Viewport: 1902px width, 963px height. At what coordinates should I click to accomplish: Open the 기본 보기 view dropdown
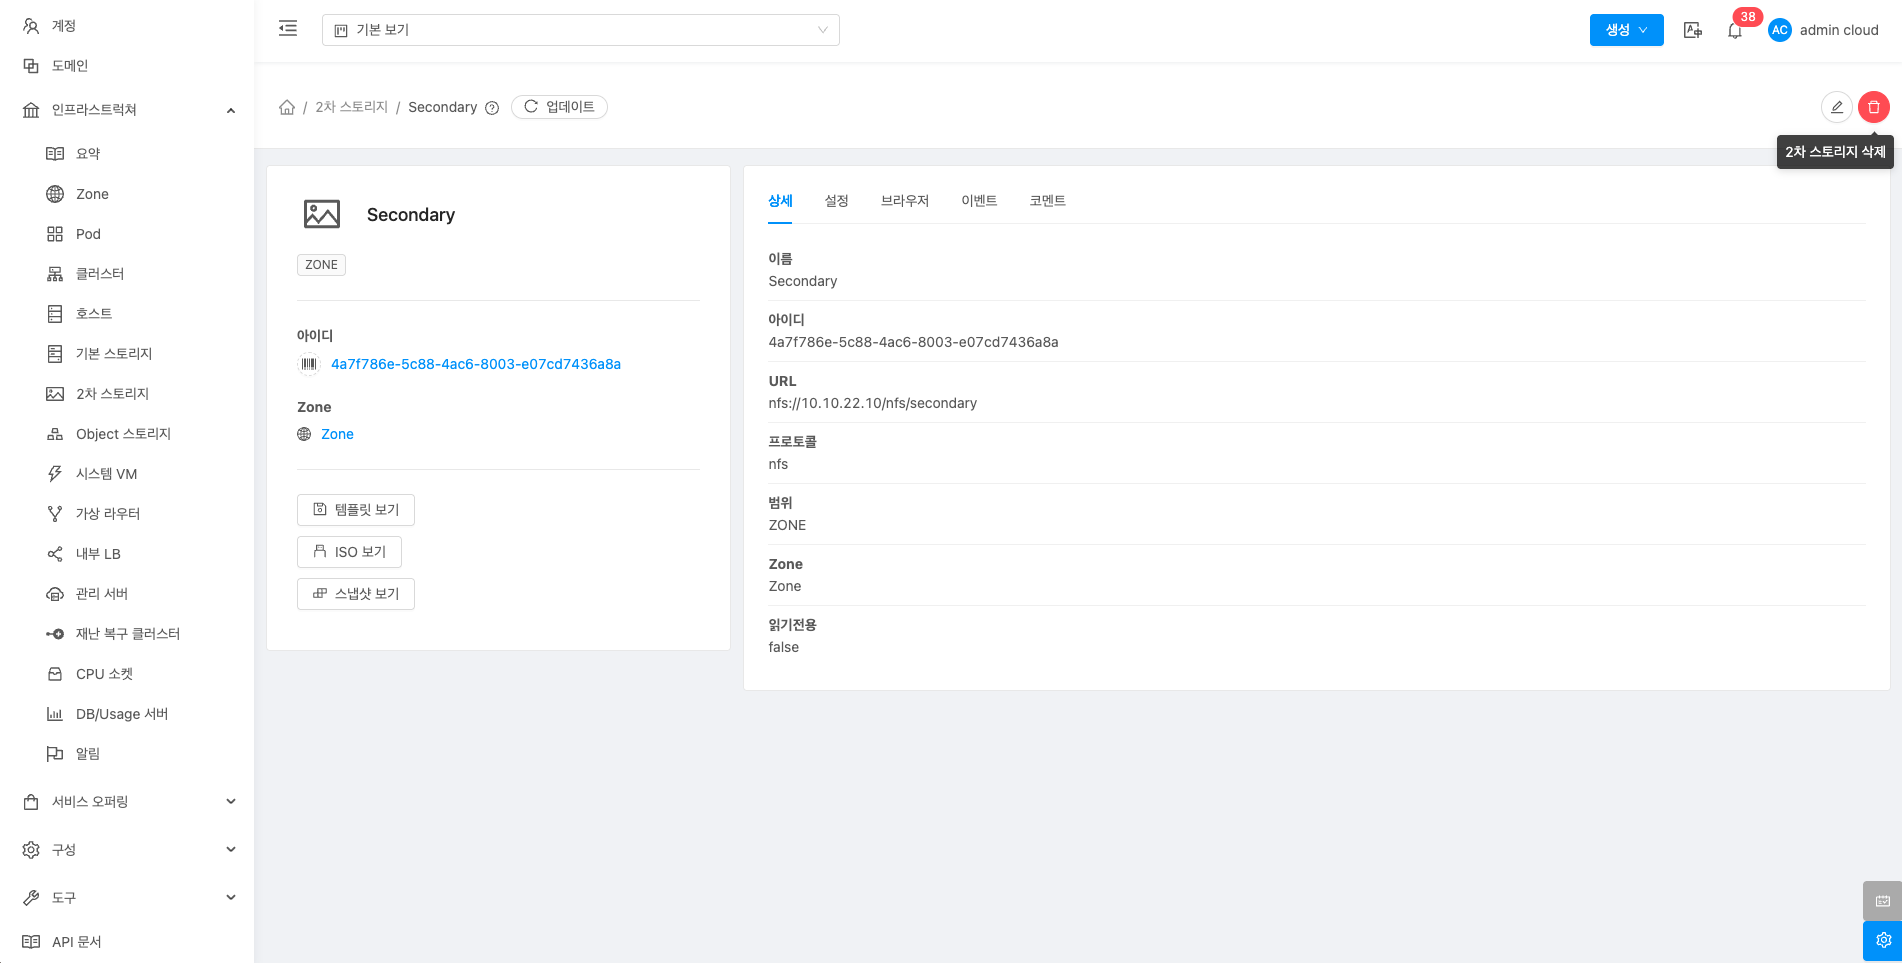(x=580, y=30)
